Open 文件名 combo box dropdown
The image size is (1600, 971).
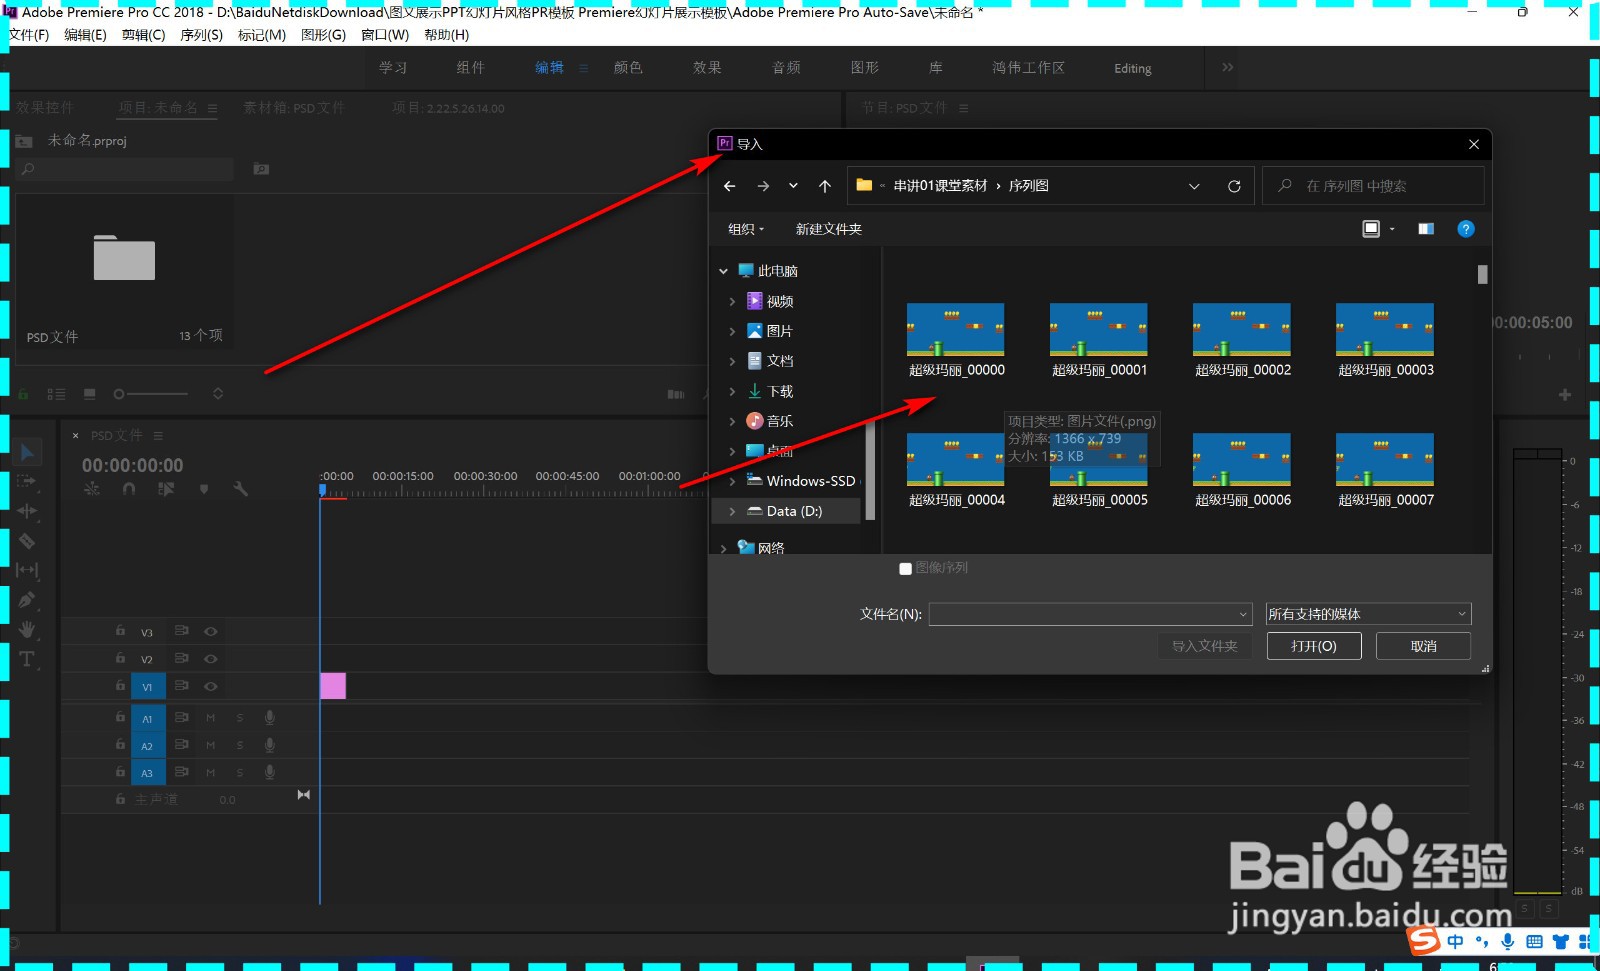pyautogui.click(x=1243, y=614)
